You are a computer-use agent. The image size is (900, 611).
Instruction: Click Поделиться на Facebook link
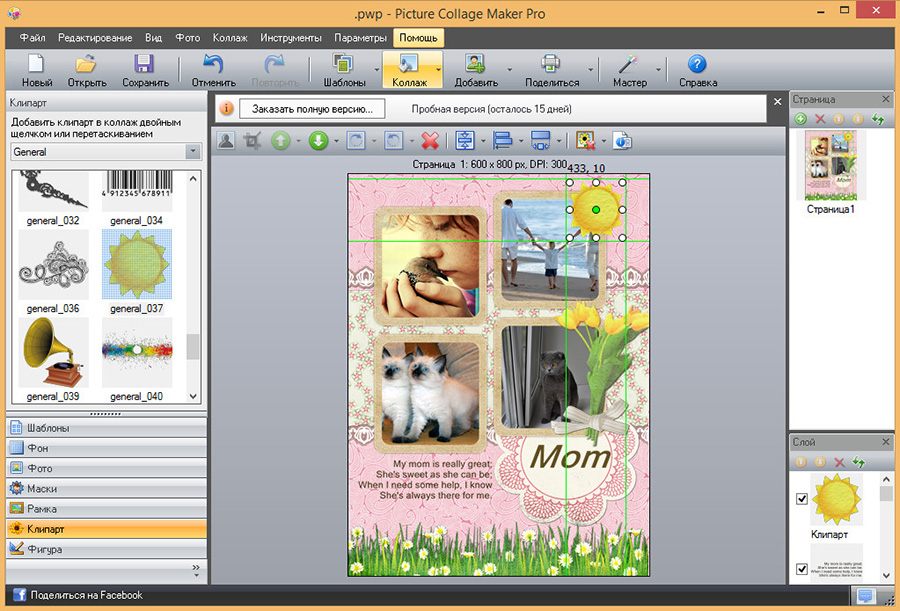pyautogui.click(x=86, y=595)
